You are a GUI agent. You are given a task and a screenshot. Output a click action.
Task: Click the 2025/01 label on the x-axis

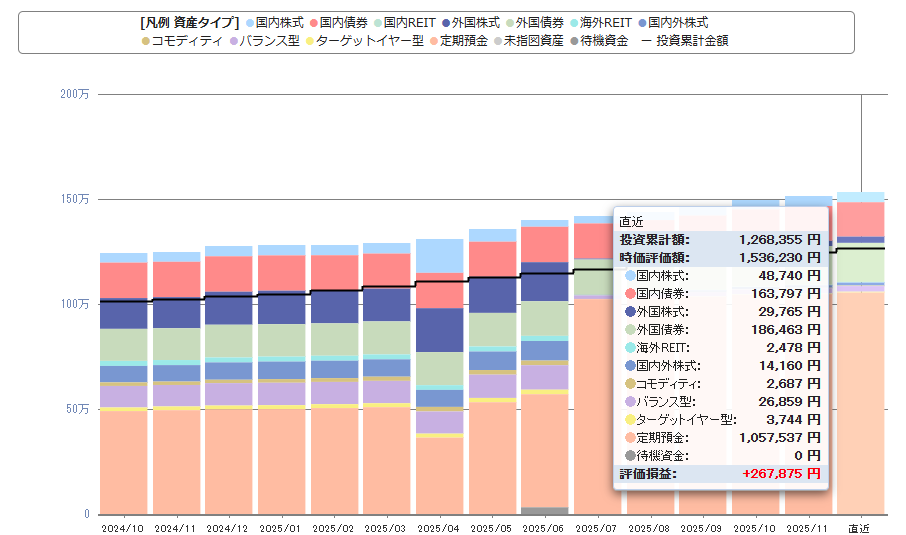(281, 527)
